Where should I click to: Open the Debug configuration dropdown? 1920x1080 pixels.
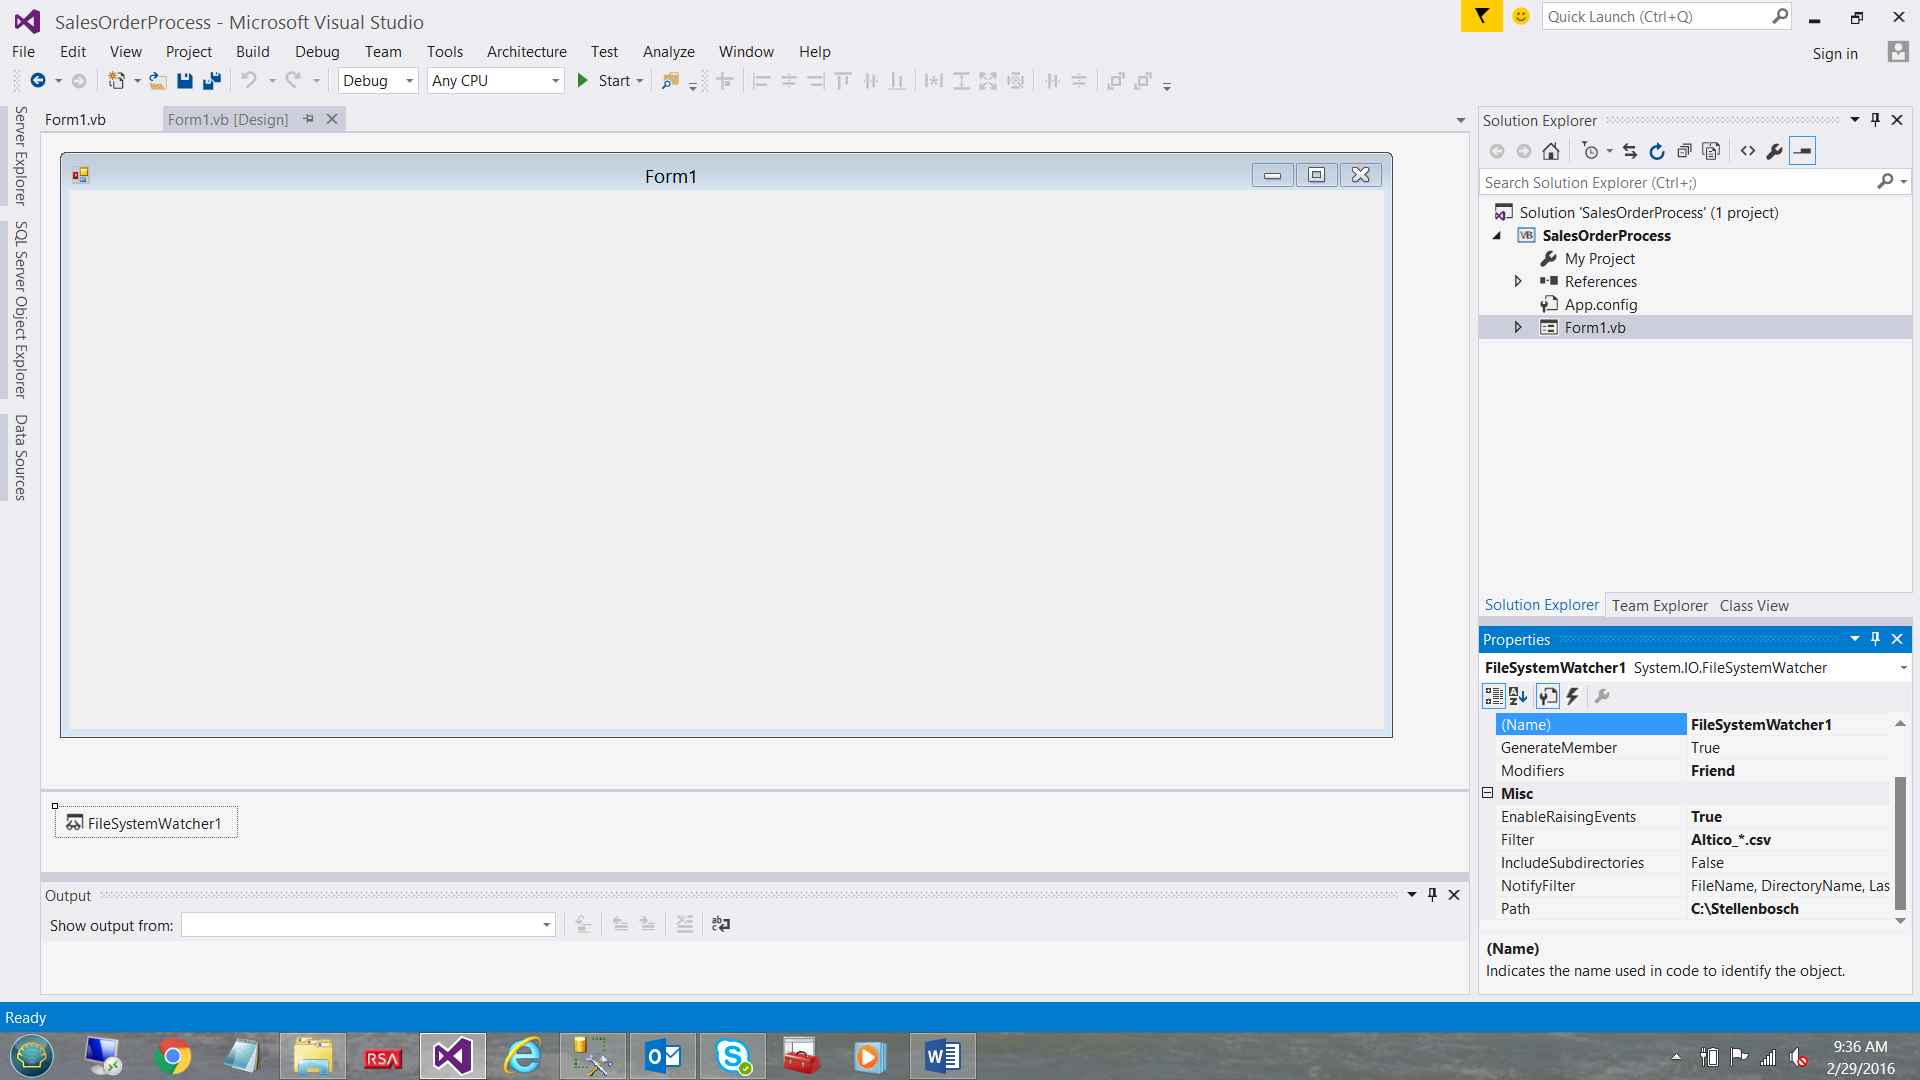tap(408, 80)
